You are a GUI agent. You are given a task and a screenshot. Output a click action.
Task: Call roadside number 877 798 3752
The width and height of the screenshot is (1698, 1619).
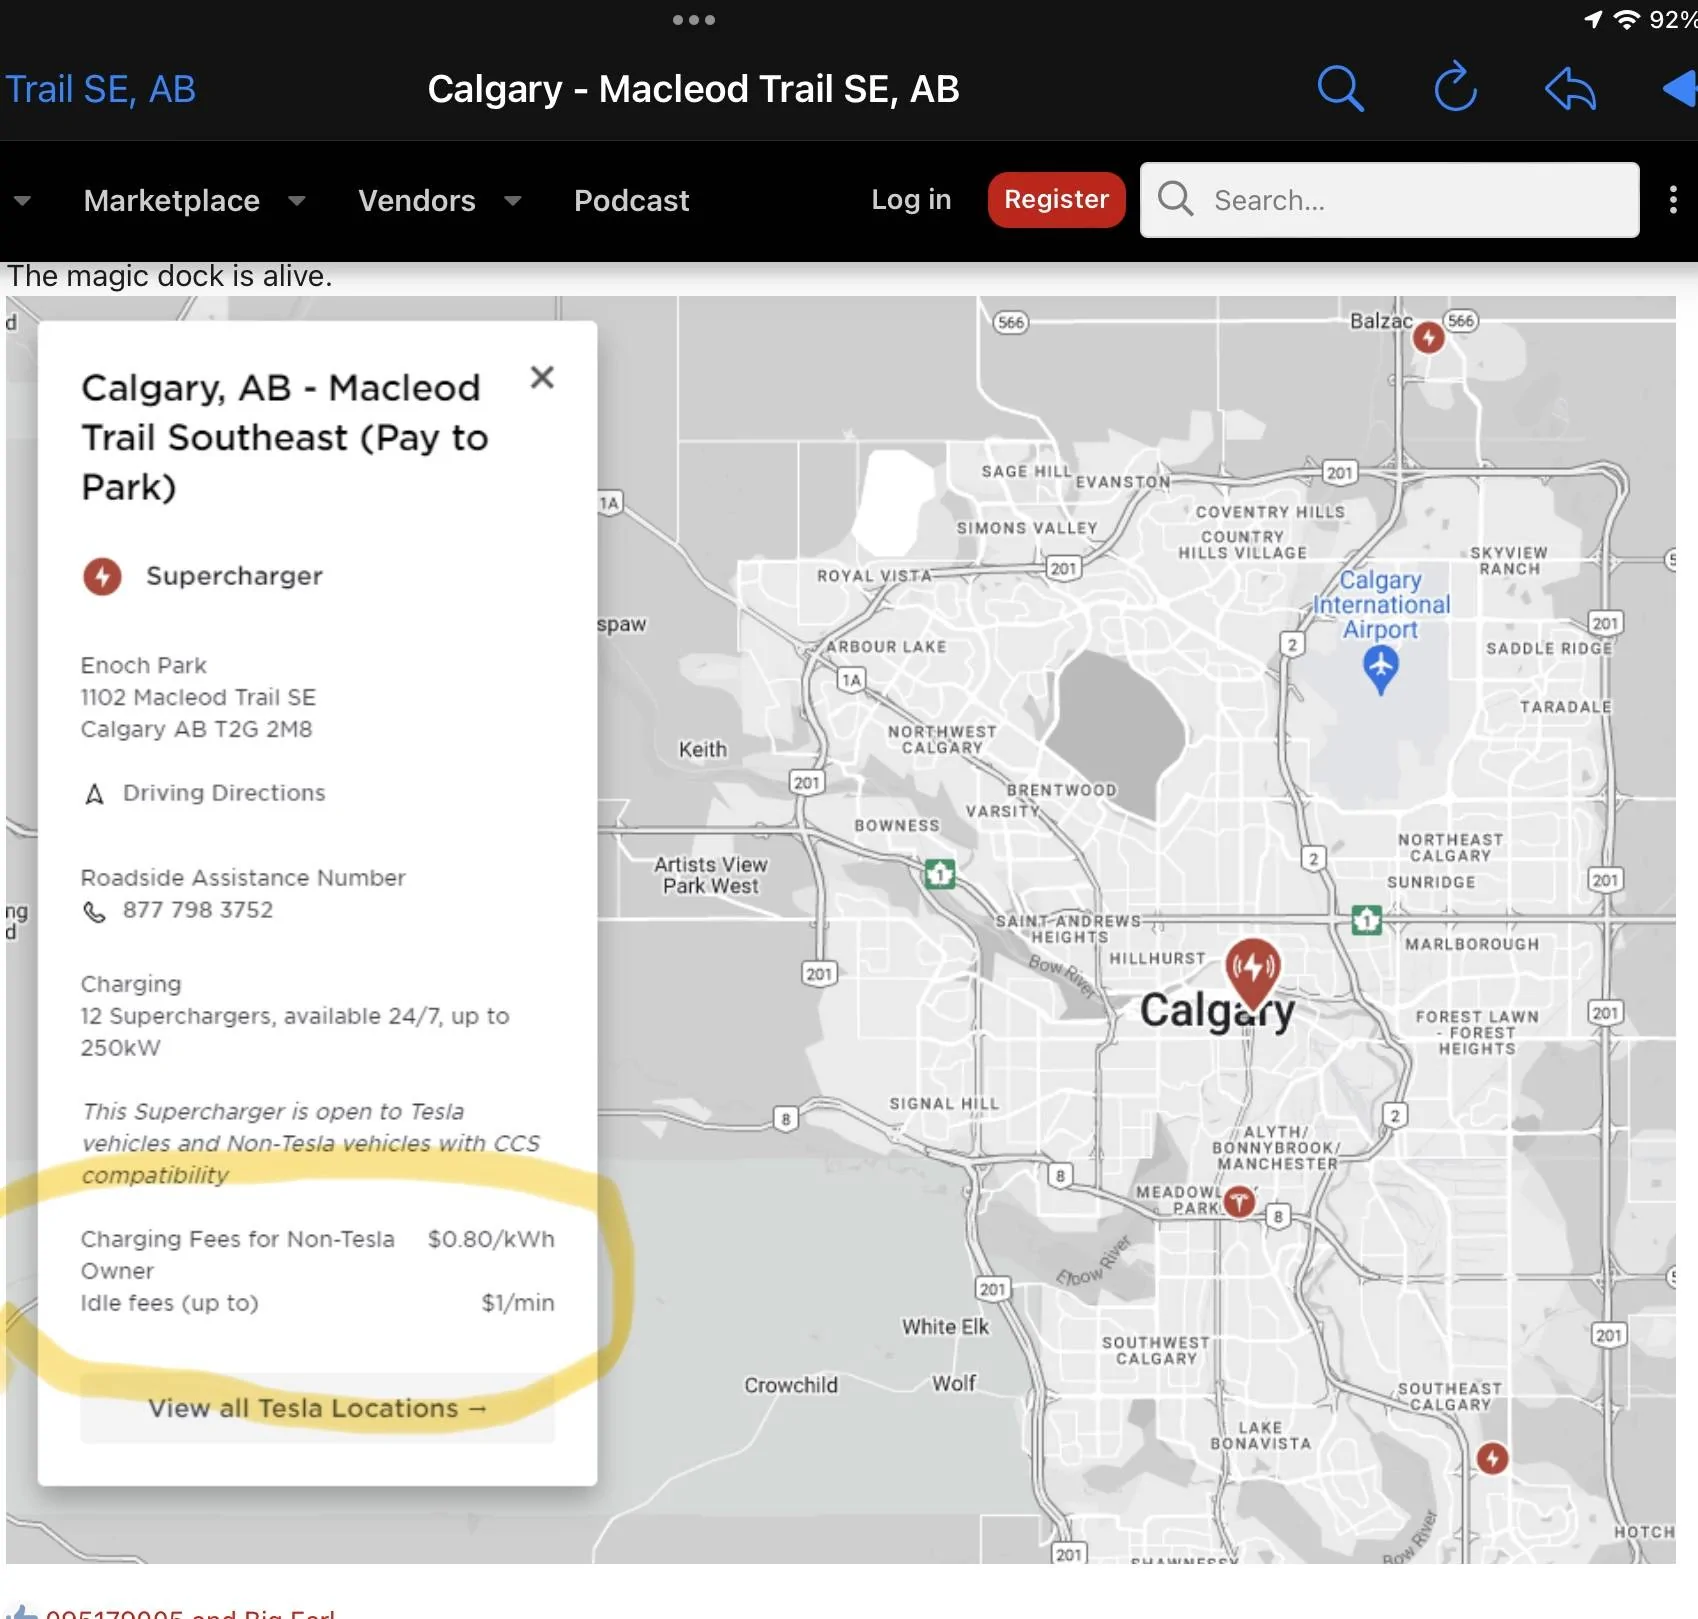pyautogui.click(x=198, y=910)
